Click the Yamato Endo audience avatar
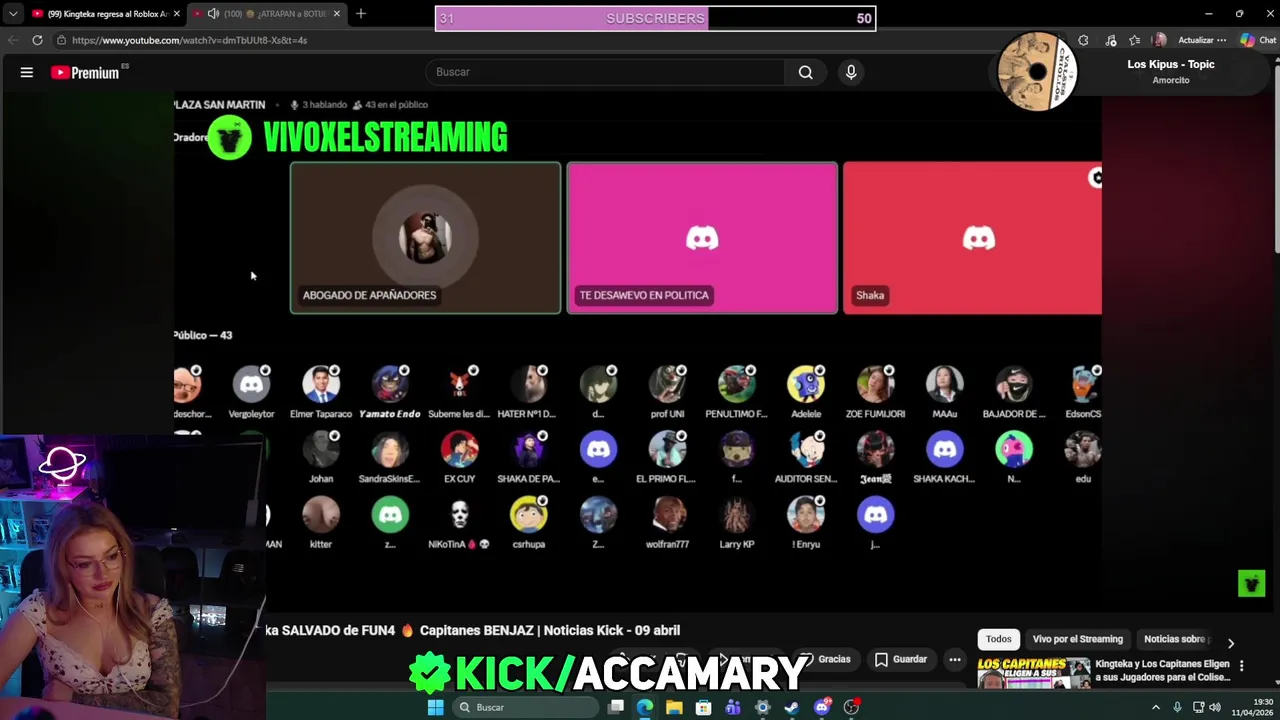The width and height of the screenshot is (1280, 720). tap(390, 384)
